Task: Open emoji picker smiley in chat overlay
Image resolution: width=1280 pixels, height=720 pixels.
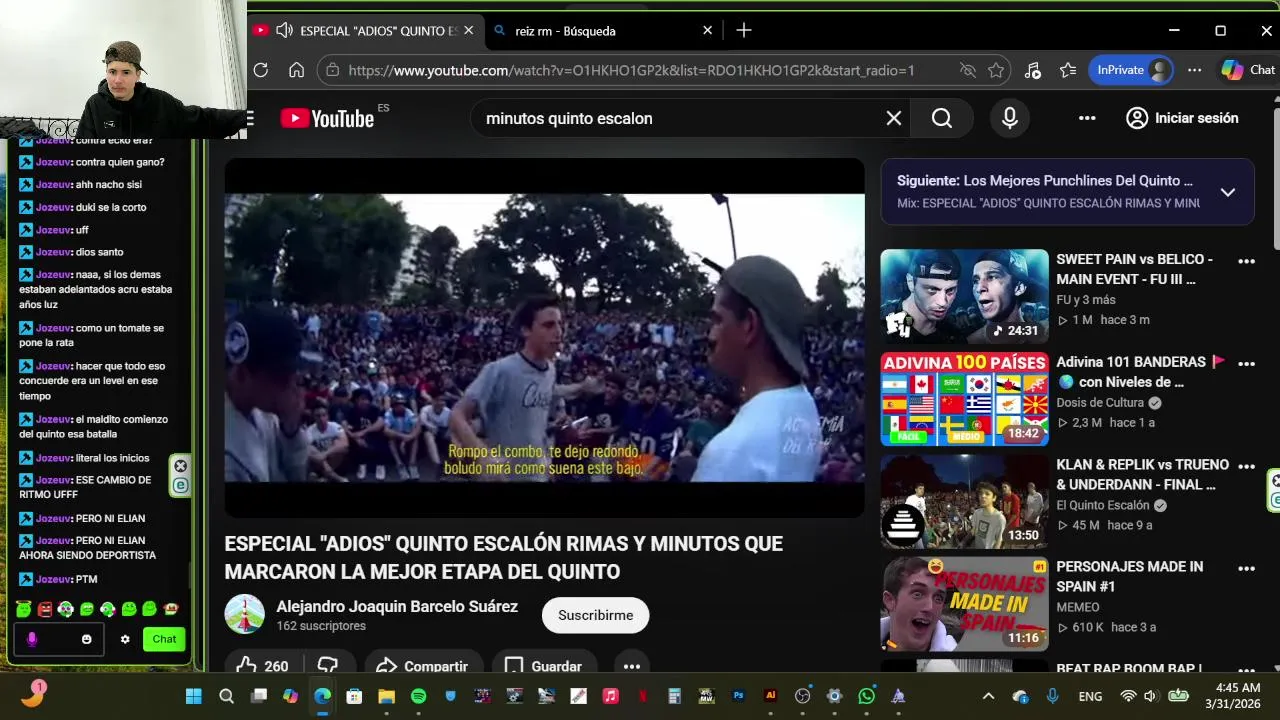Action: click(87, 639)
